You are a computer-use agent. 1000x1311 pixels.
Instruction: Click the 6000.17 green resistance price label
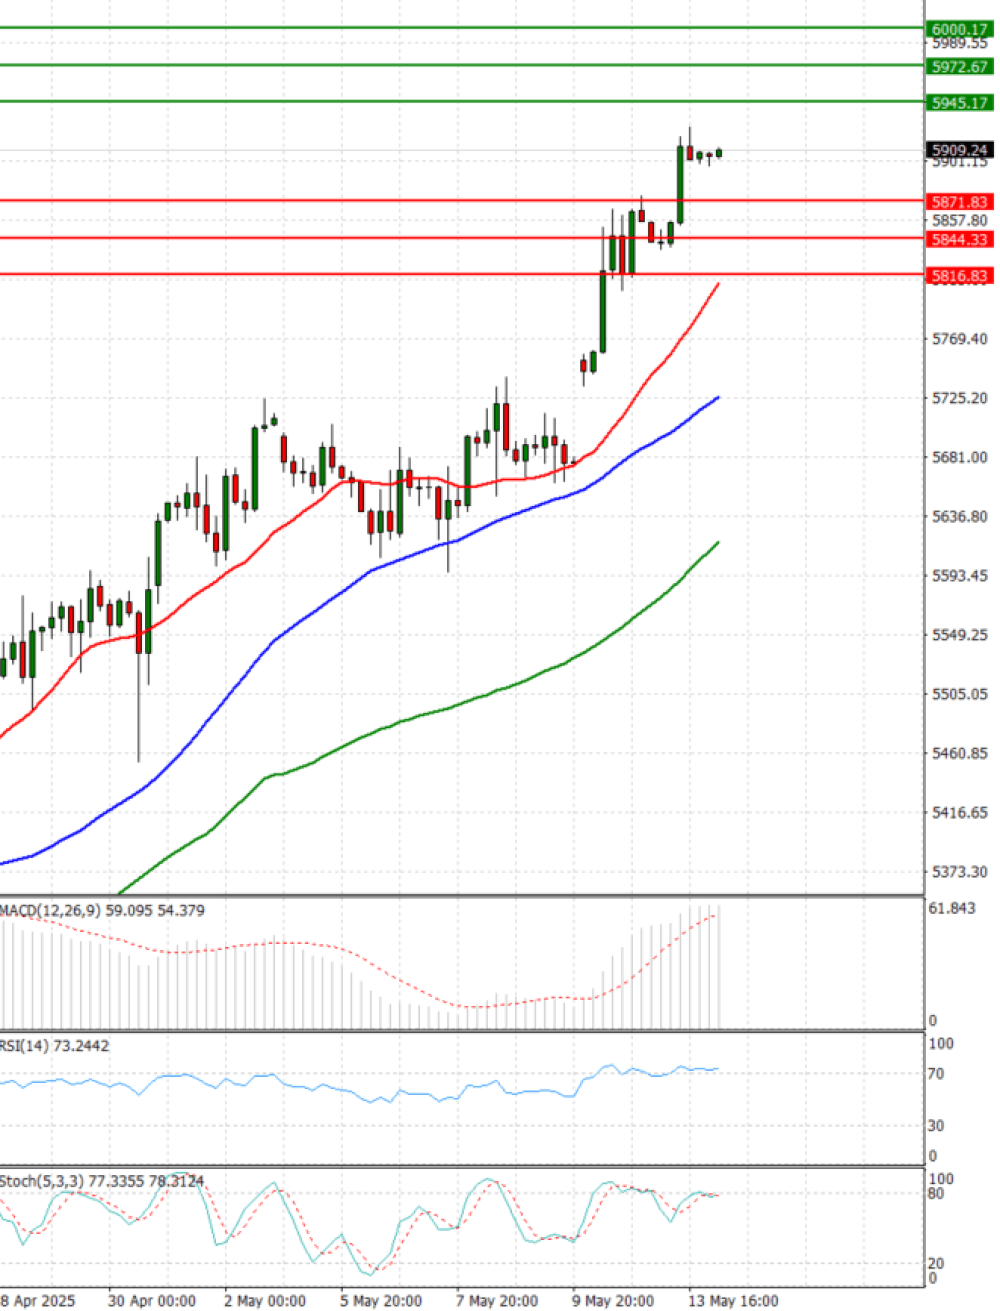[959, 30]
